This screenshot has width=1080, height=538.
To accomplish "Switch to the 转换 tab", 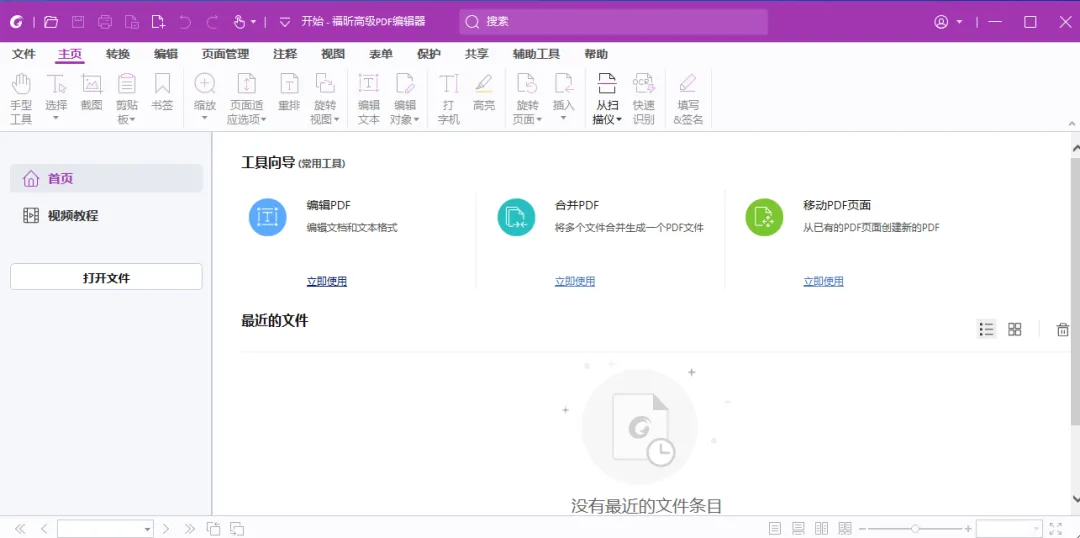I will point(118,54).
